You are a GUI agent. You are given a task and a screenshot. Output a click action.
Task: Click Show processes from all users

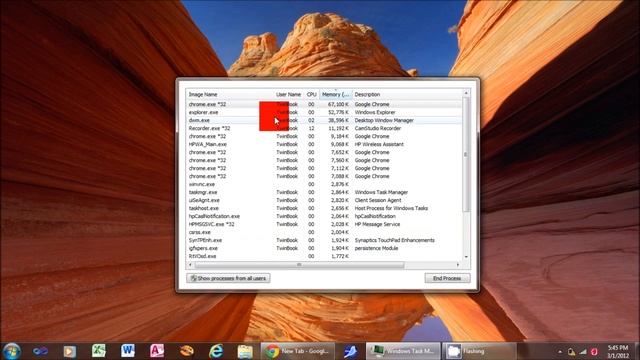click(x=228, y=278)
